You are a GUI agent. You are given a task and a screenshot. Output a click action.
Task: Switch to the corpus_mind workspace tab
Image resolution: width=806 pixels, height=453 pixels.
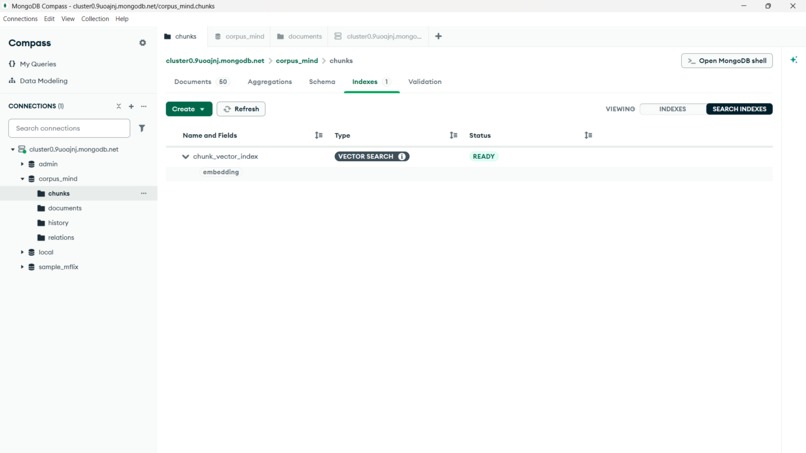point(240,37)
